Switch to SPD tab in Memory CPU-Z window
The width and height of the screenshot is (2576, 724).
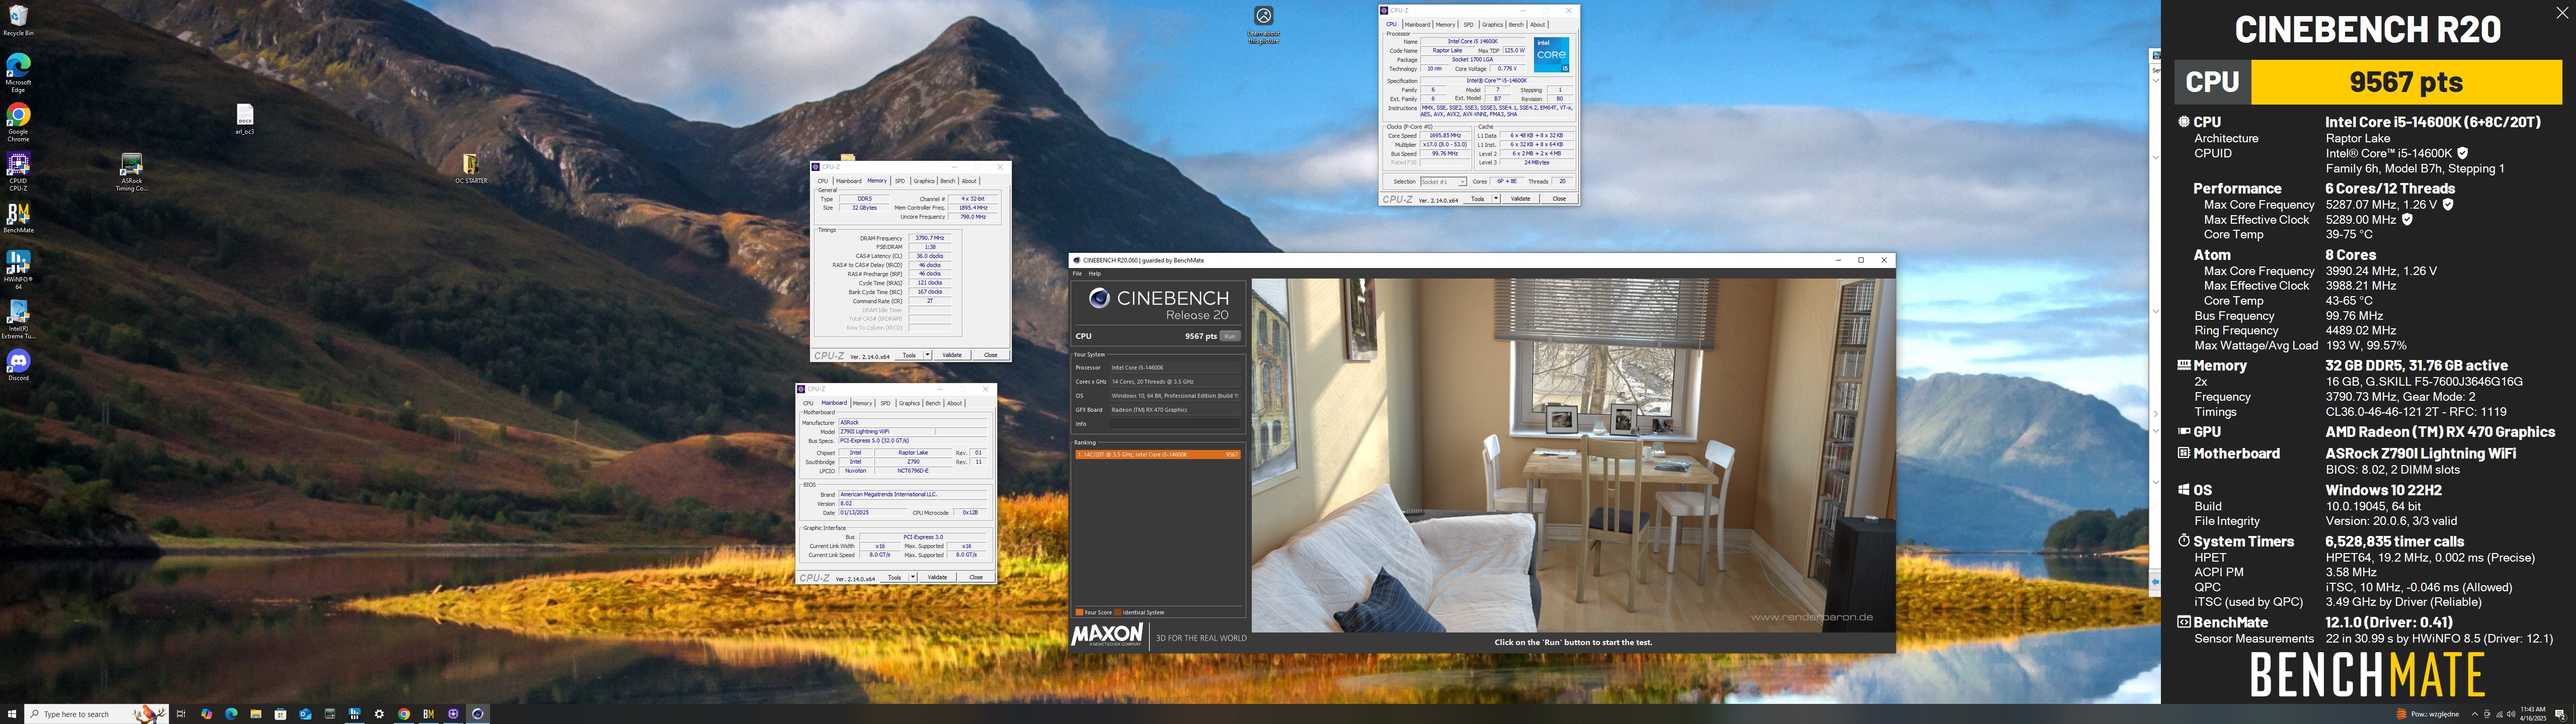900,181
